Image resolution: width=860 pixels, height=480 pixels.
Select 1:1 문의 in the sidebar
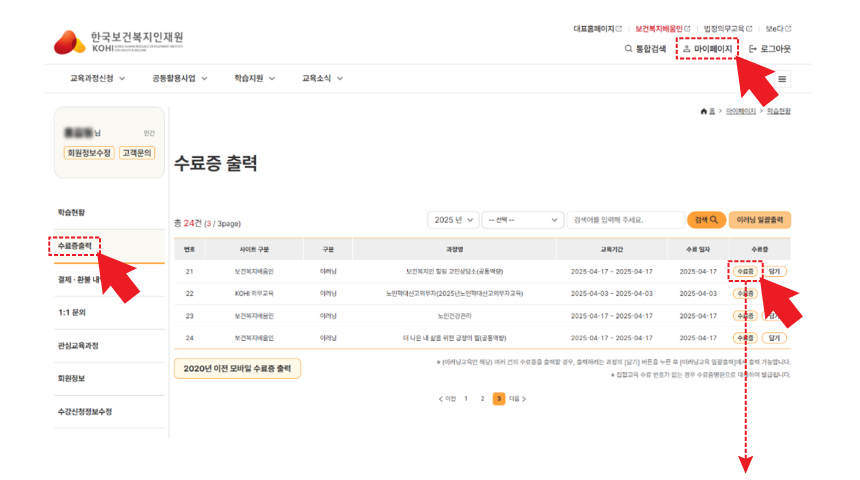[72, 312]
